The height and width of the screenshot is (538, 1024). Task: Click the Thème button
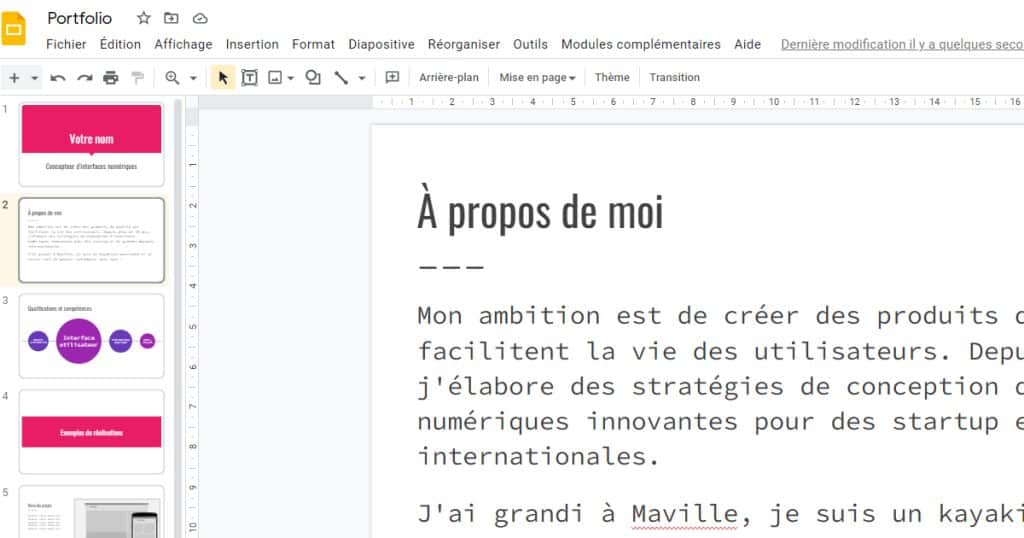[x=612, y=77]
